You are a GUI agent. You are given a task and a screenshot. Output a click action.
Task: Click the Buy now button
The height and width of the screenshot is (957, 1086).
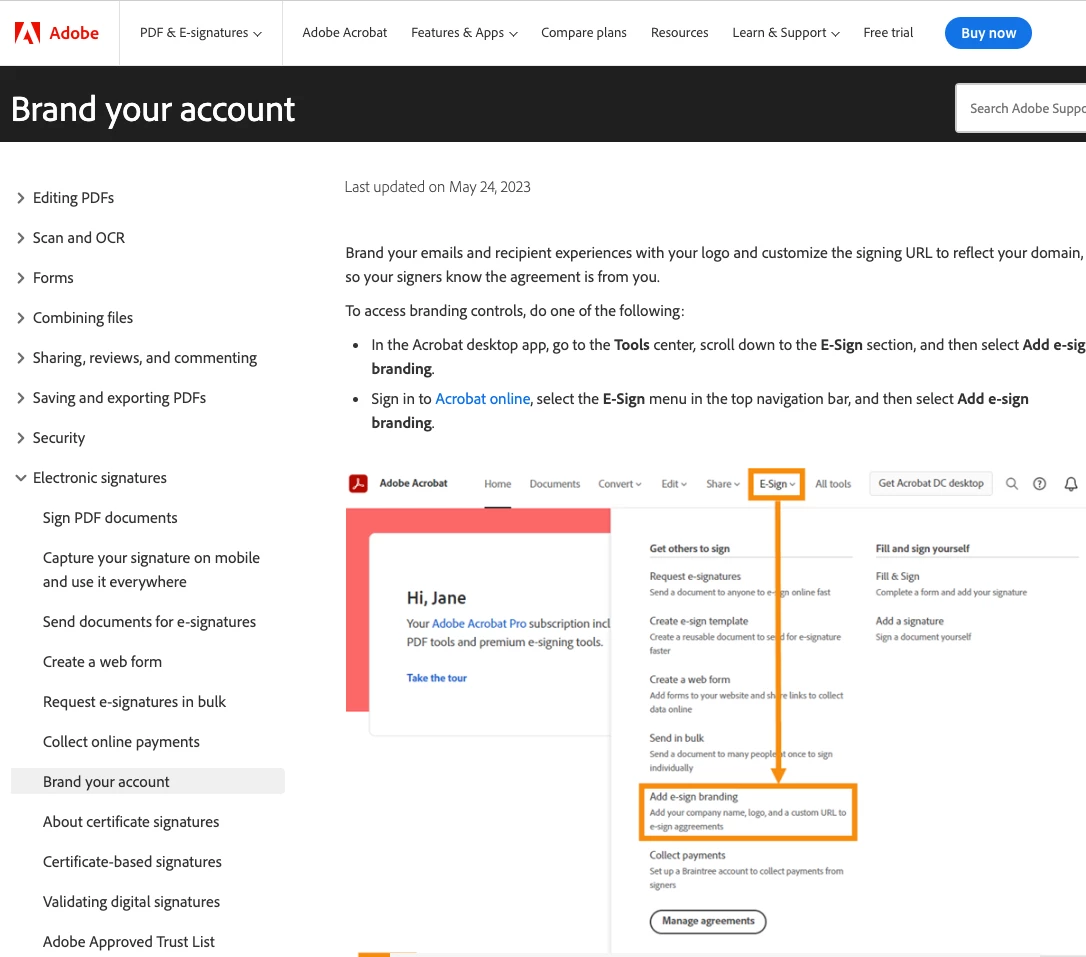pyautogui.click(x=988, y=33)
